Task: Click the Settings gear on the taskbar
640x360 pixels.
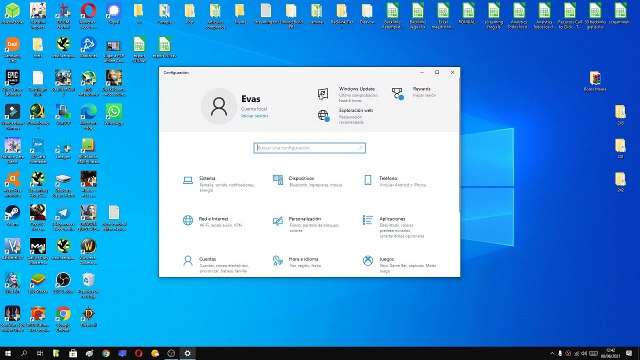Action: [x=187, y=353]
